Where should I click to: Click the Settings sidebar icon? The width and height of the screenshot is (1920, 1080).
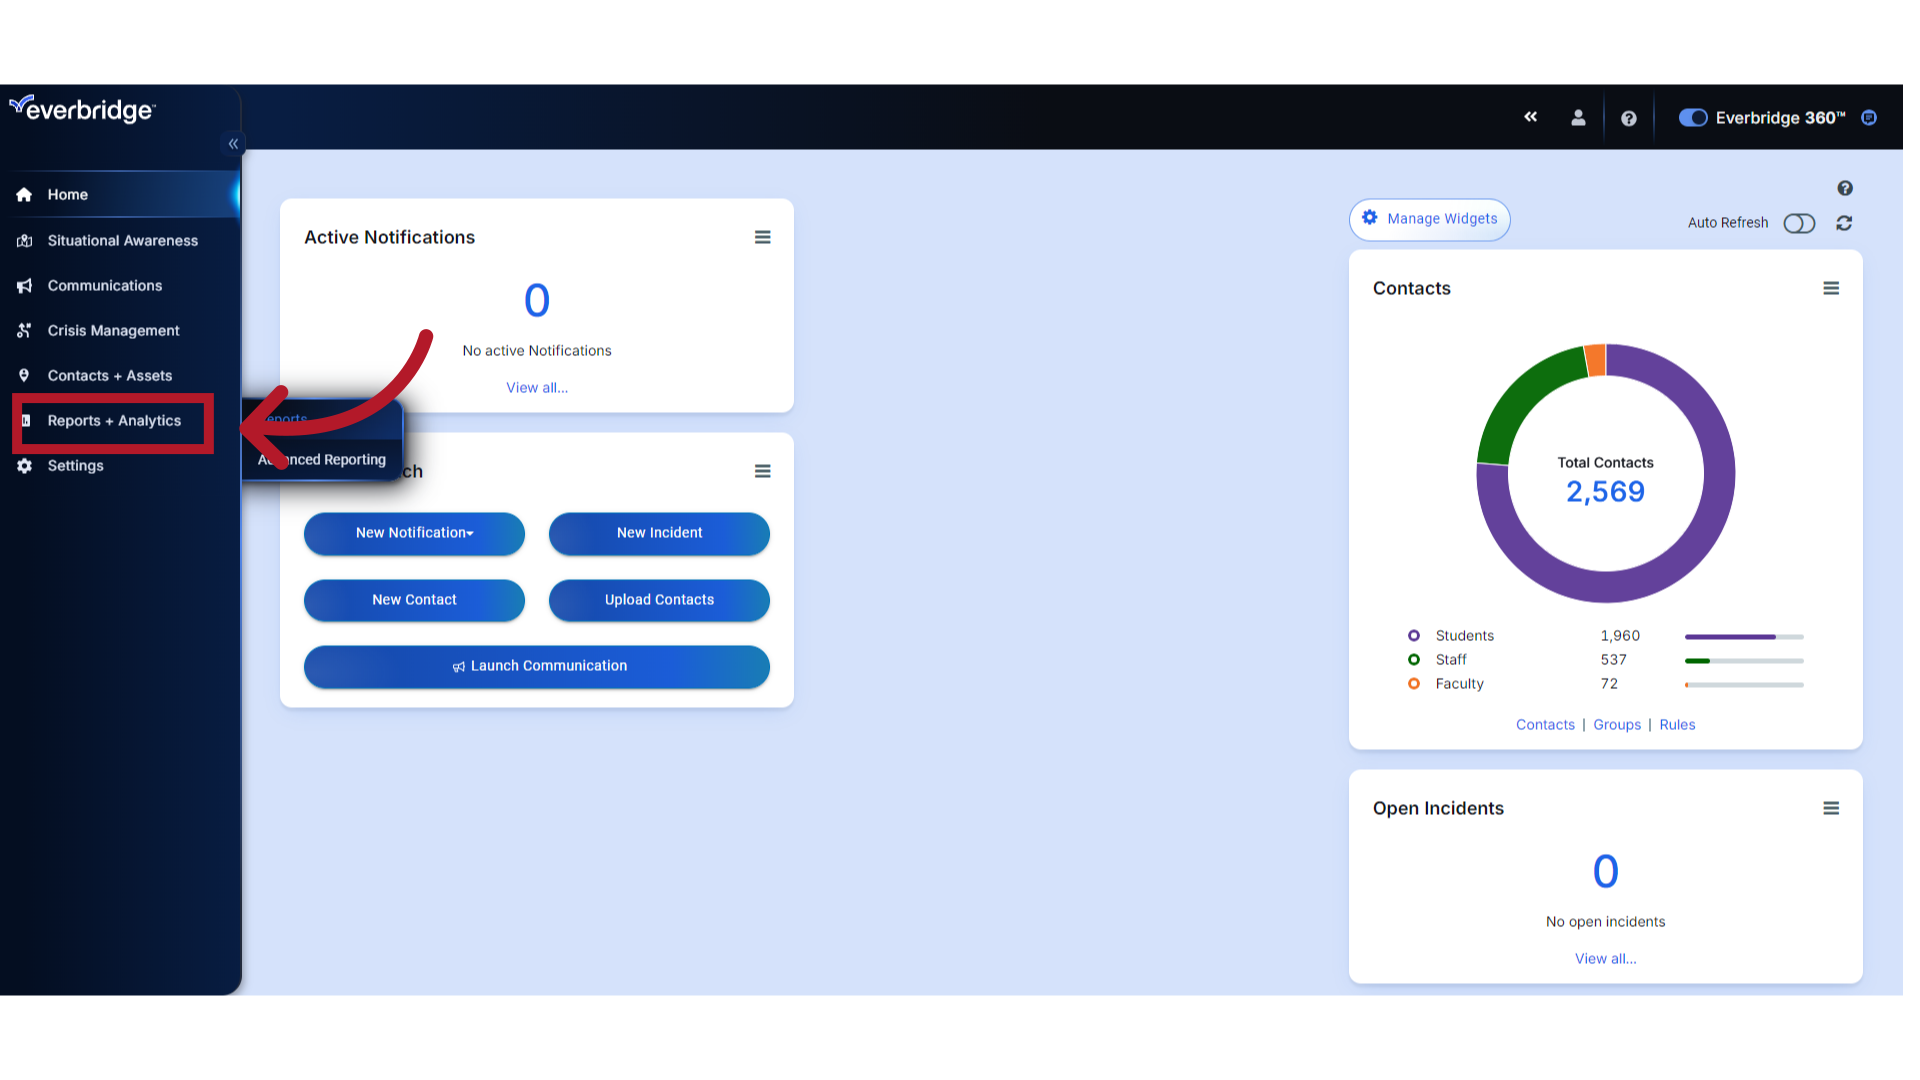(29, 465)
